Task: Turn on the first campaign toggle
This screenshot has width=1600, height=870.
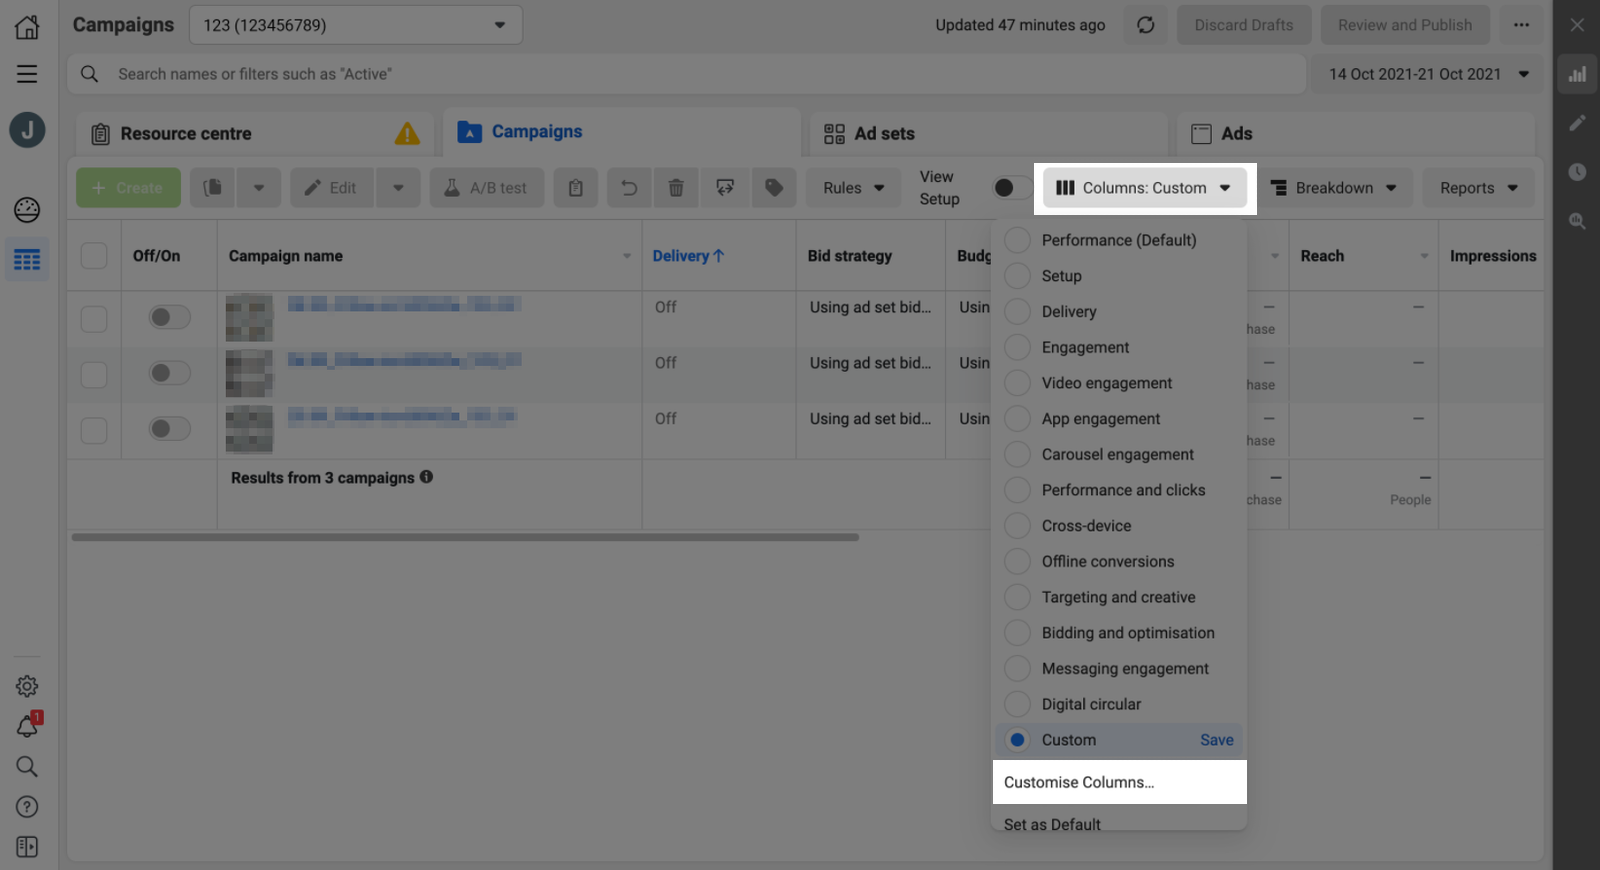Action: pos(169,318)
